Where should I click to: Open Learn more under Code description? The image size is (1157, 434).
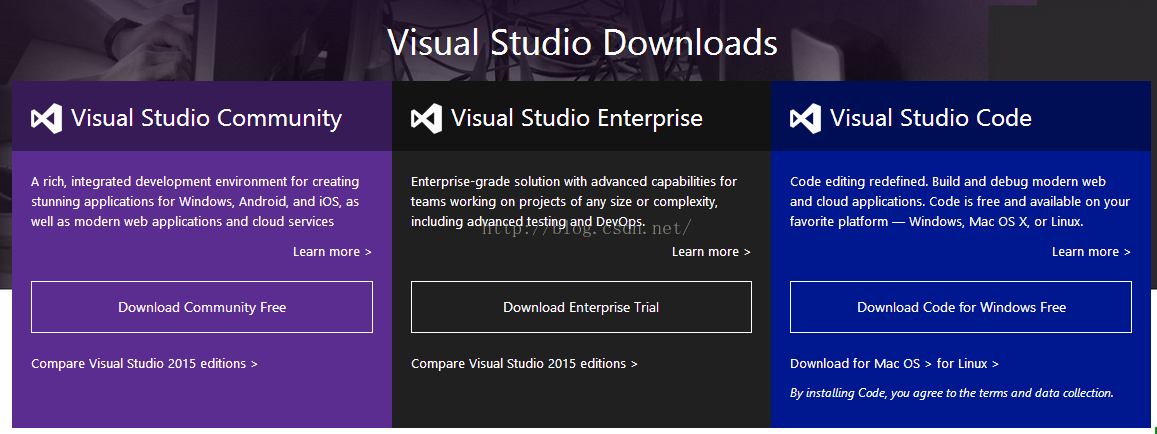[x=1091, y=252]
